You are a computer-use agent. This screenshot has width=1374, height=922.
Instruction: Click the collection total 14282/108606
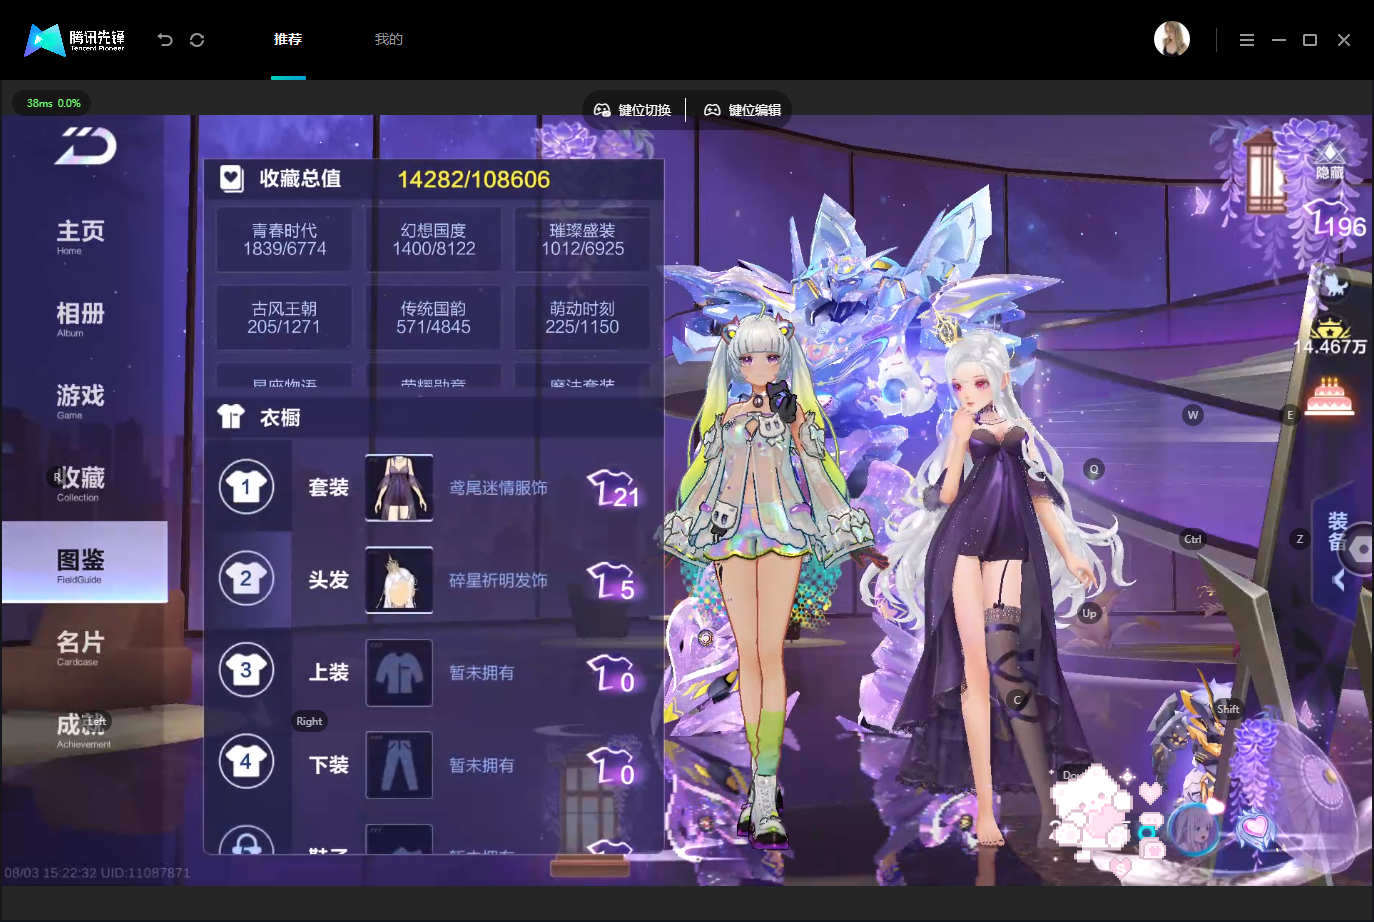click(474, 179)
